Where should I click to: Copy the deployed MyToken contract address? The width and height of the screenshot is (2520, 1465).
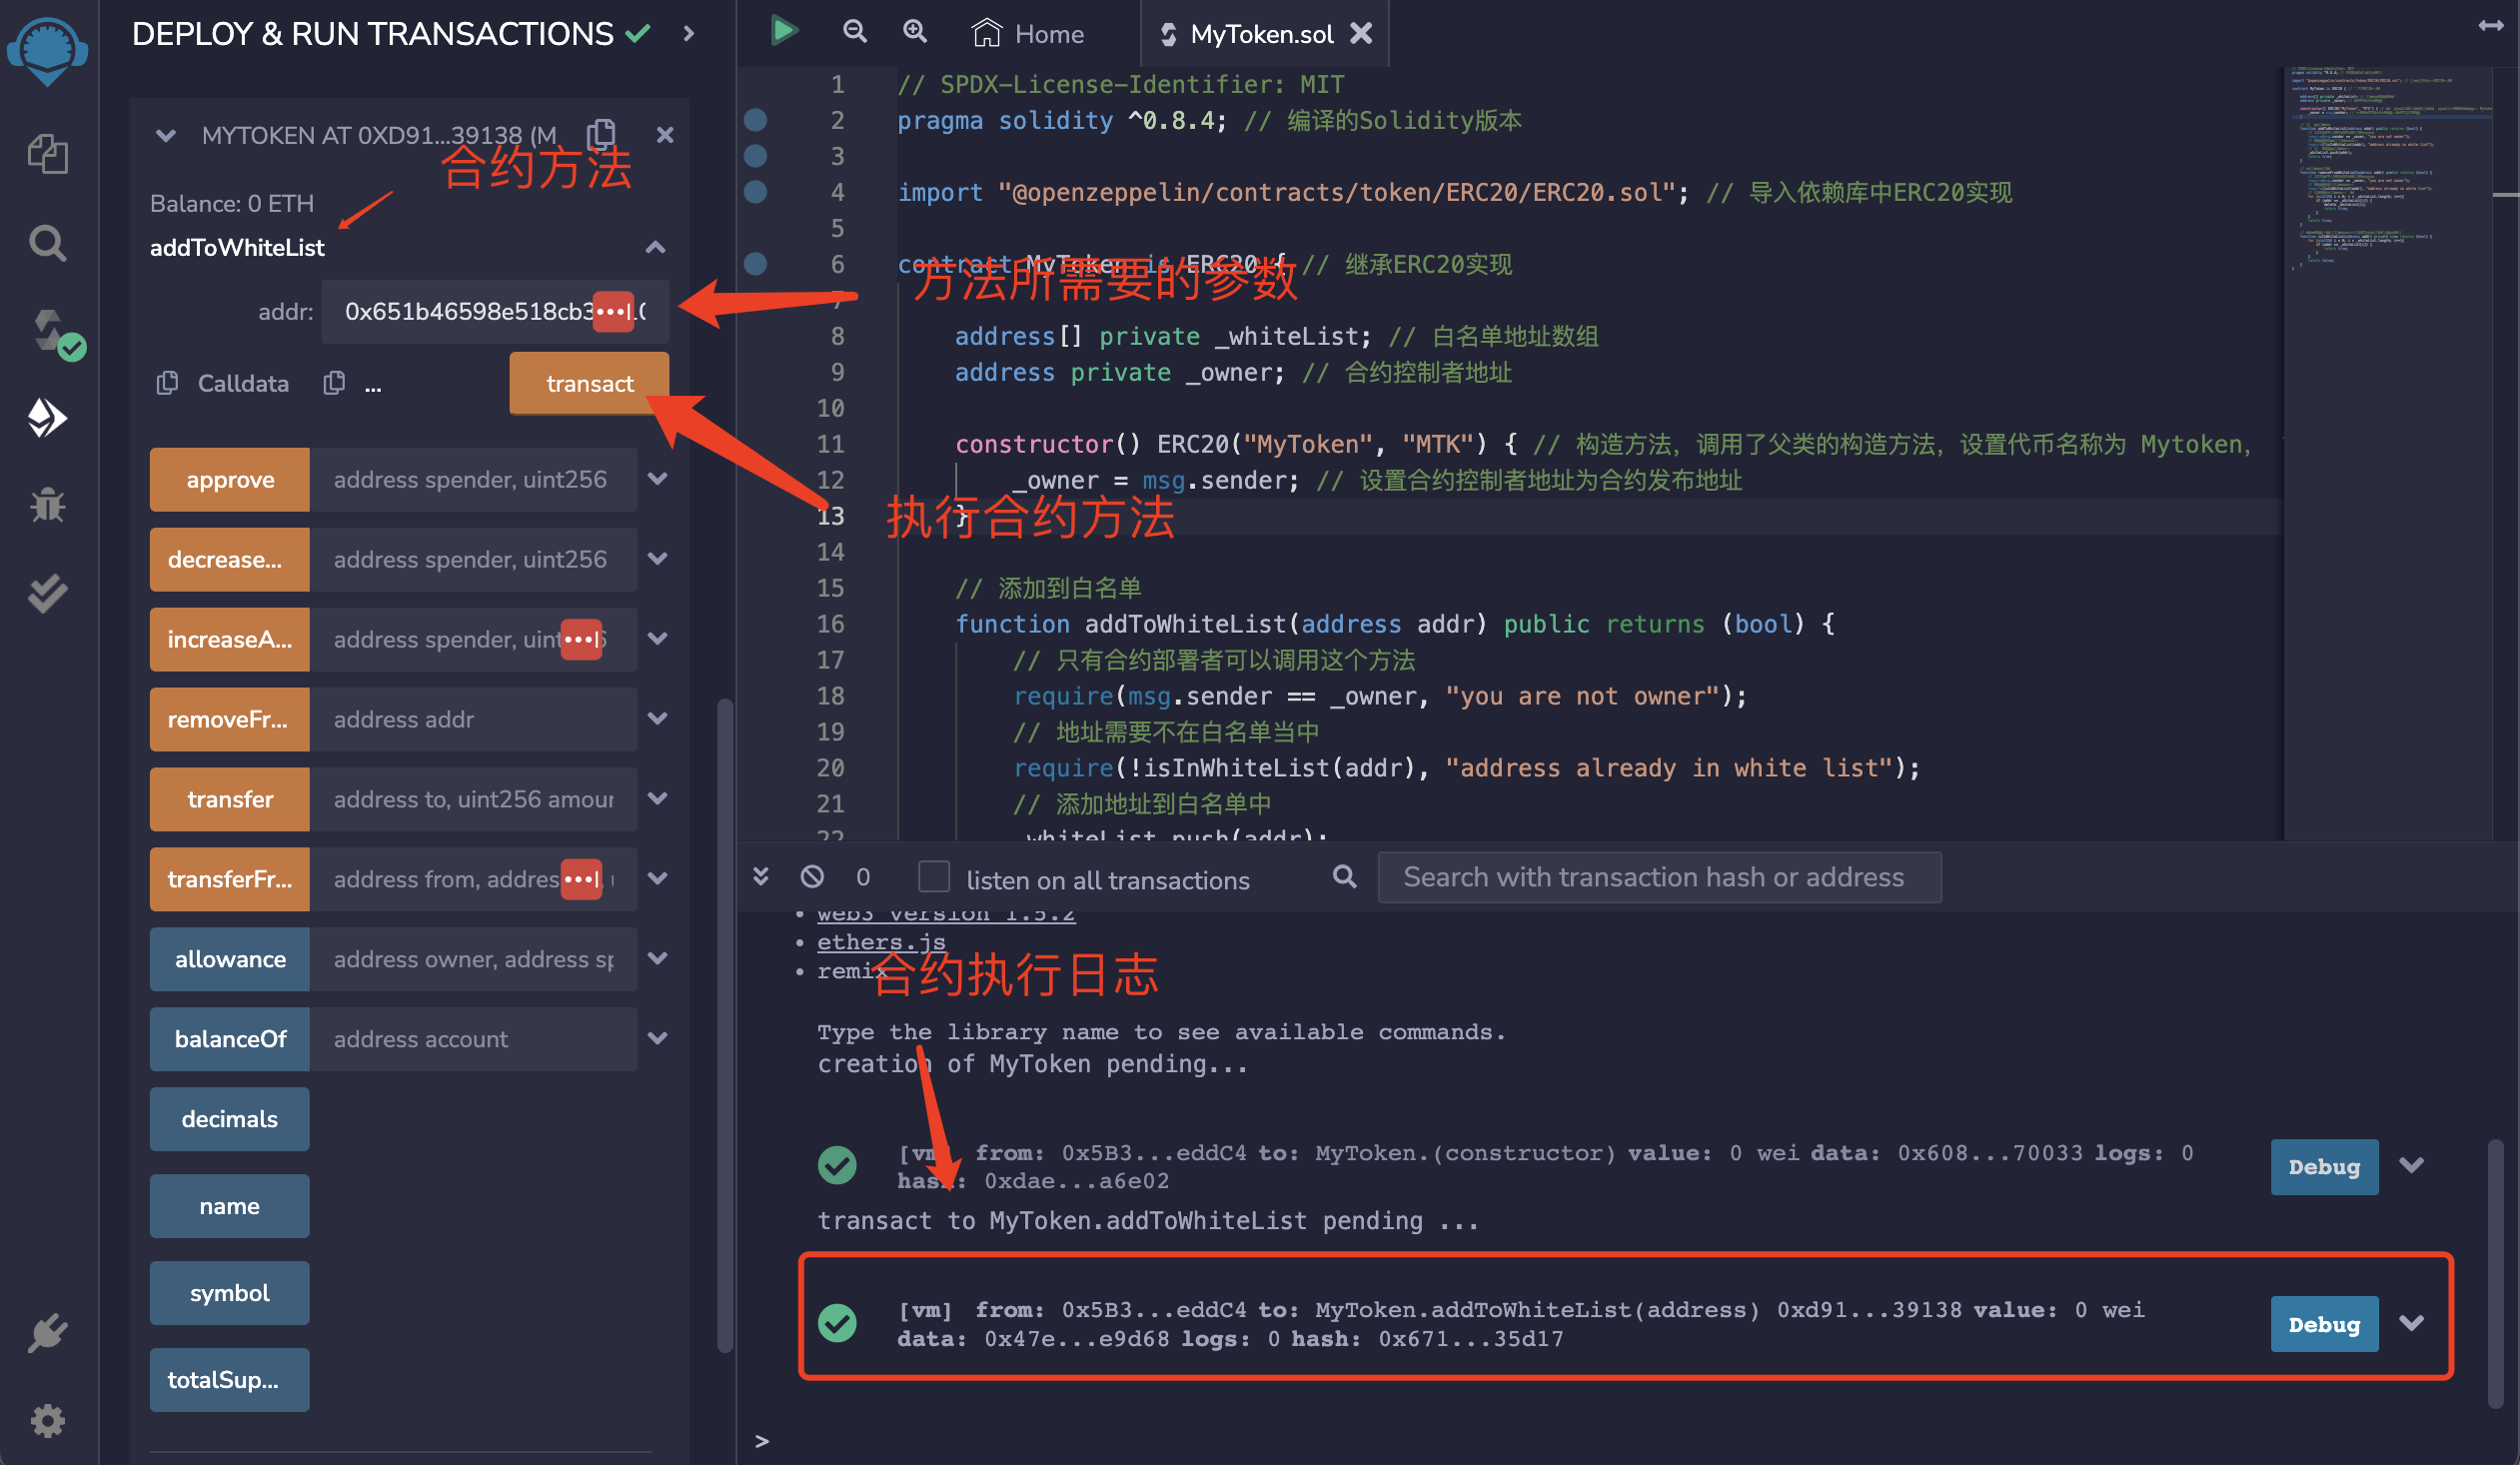click(600, 135)
